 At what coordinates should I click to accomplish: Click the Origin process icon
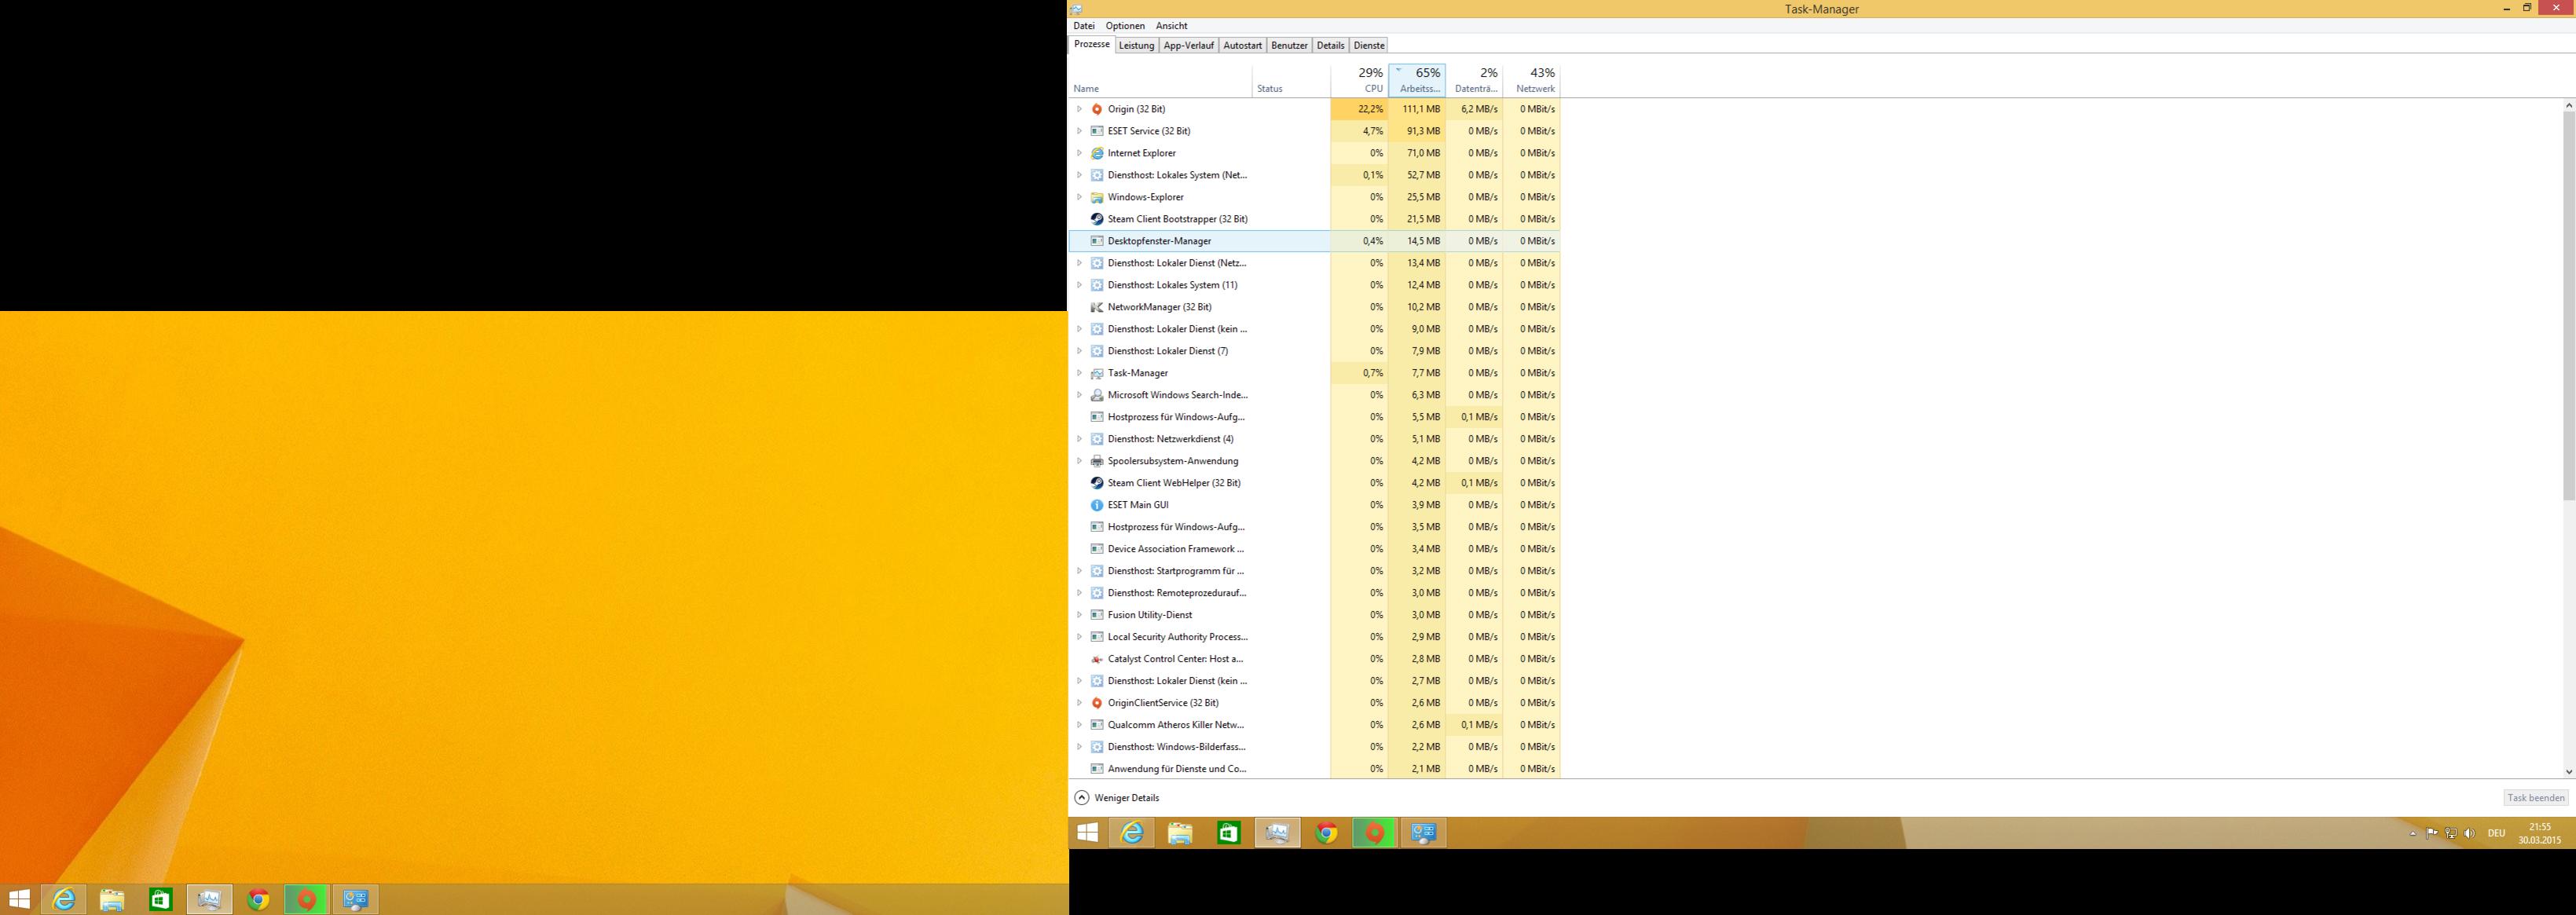[1096, 109]
